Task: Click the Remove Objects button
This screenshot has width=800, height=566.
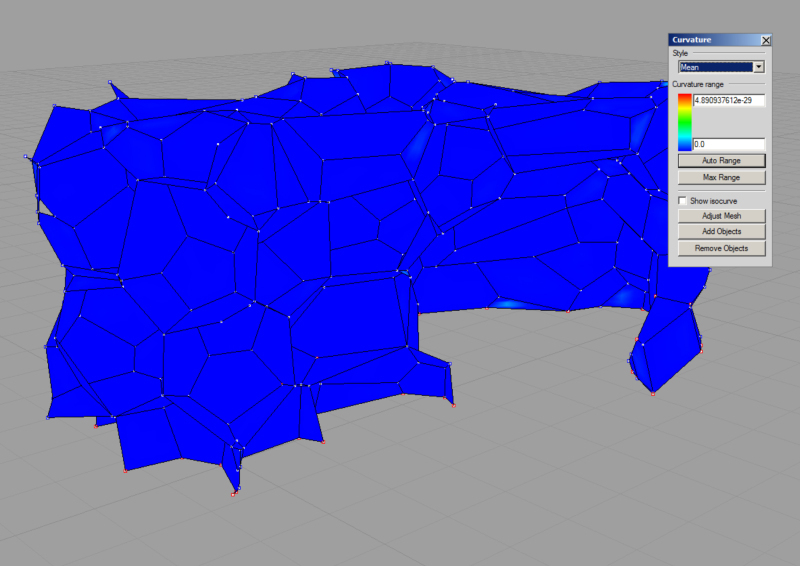Action: click(x=721, y=249)
